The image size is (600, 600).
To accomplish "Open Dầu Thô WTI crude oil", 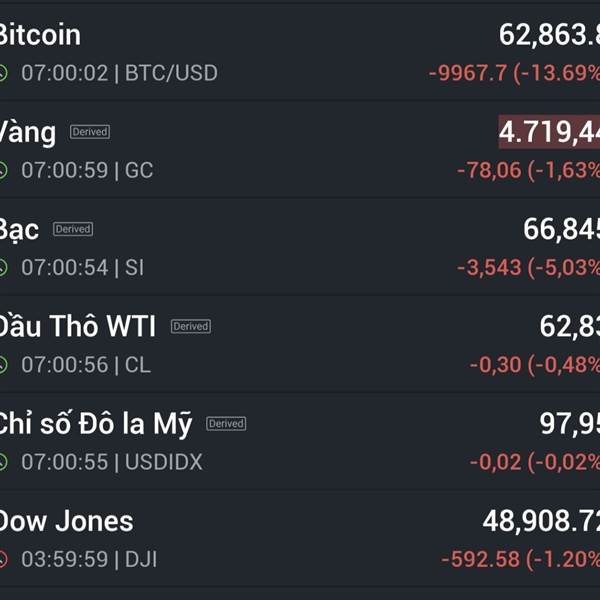I will (x=300, y=344).
